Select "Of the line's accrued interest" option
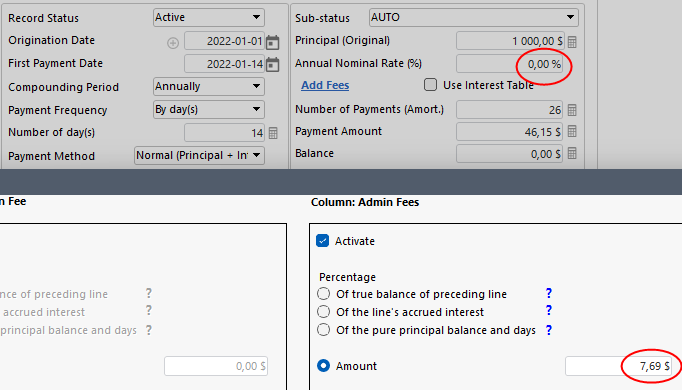 [323, 312]
